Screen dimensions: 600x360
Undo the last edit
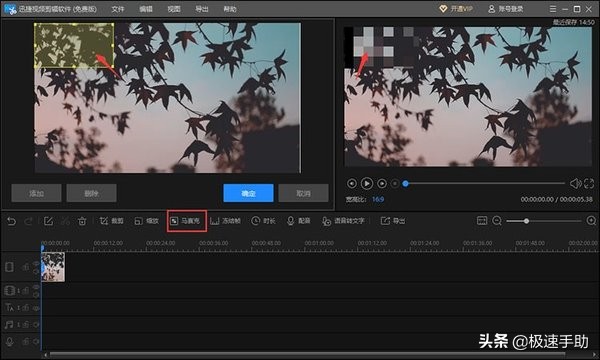click(x=11, y=221)
